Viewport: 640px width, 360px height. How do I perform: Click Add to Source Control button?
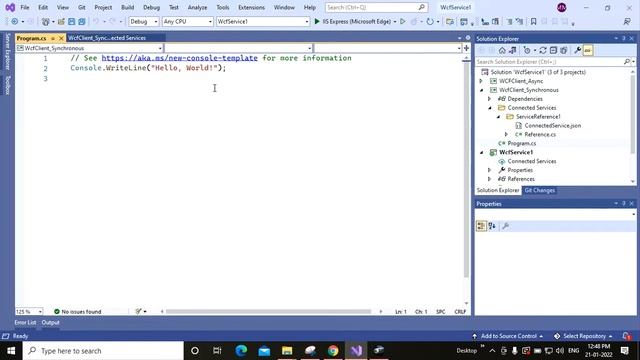(508, 336)
